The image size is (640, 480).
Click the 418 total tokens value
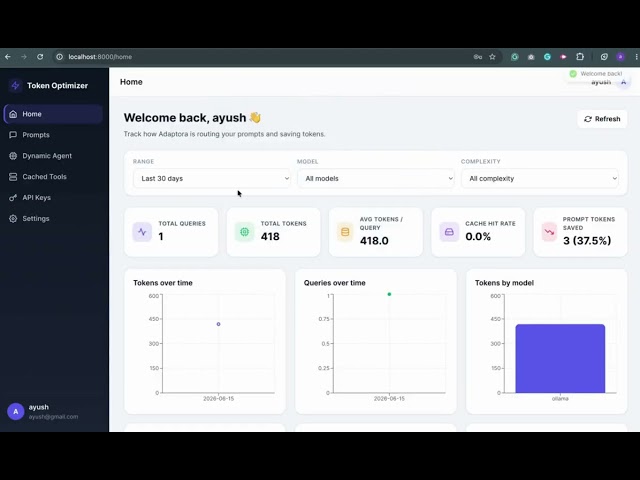click(x=270, y=236)
